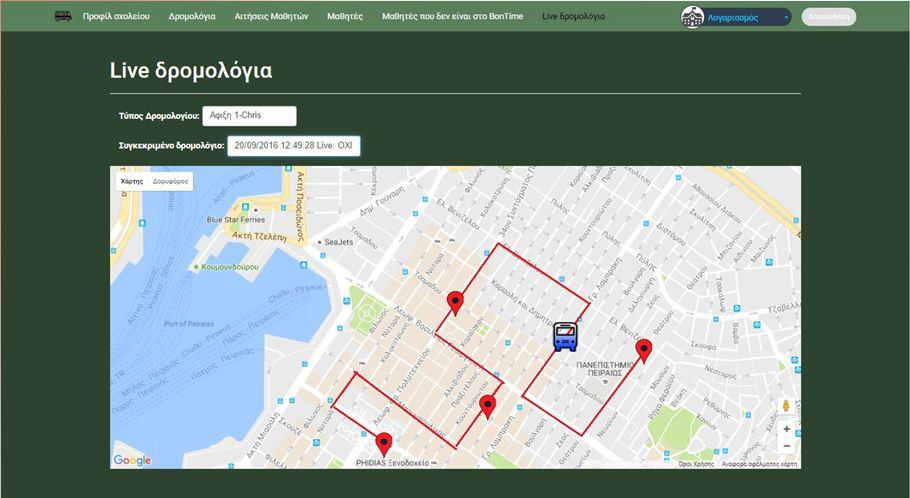Click the red pin near Νοταρά street
This screenshot has width=910, height=498.
[x=456, y=303]
